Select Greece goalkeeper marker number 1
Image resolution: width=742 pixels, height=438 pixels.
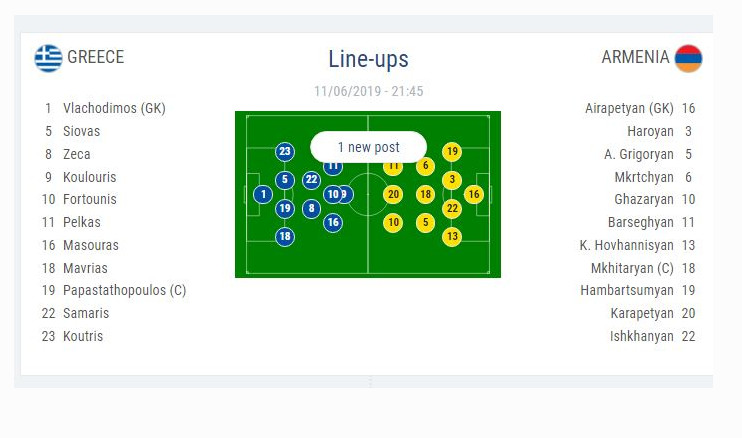[263, 194]
